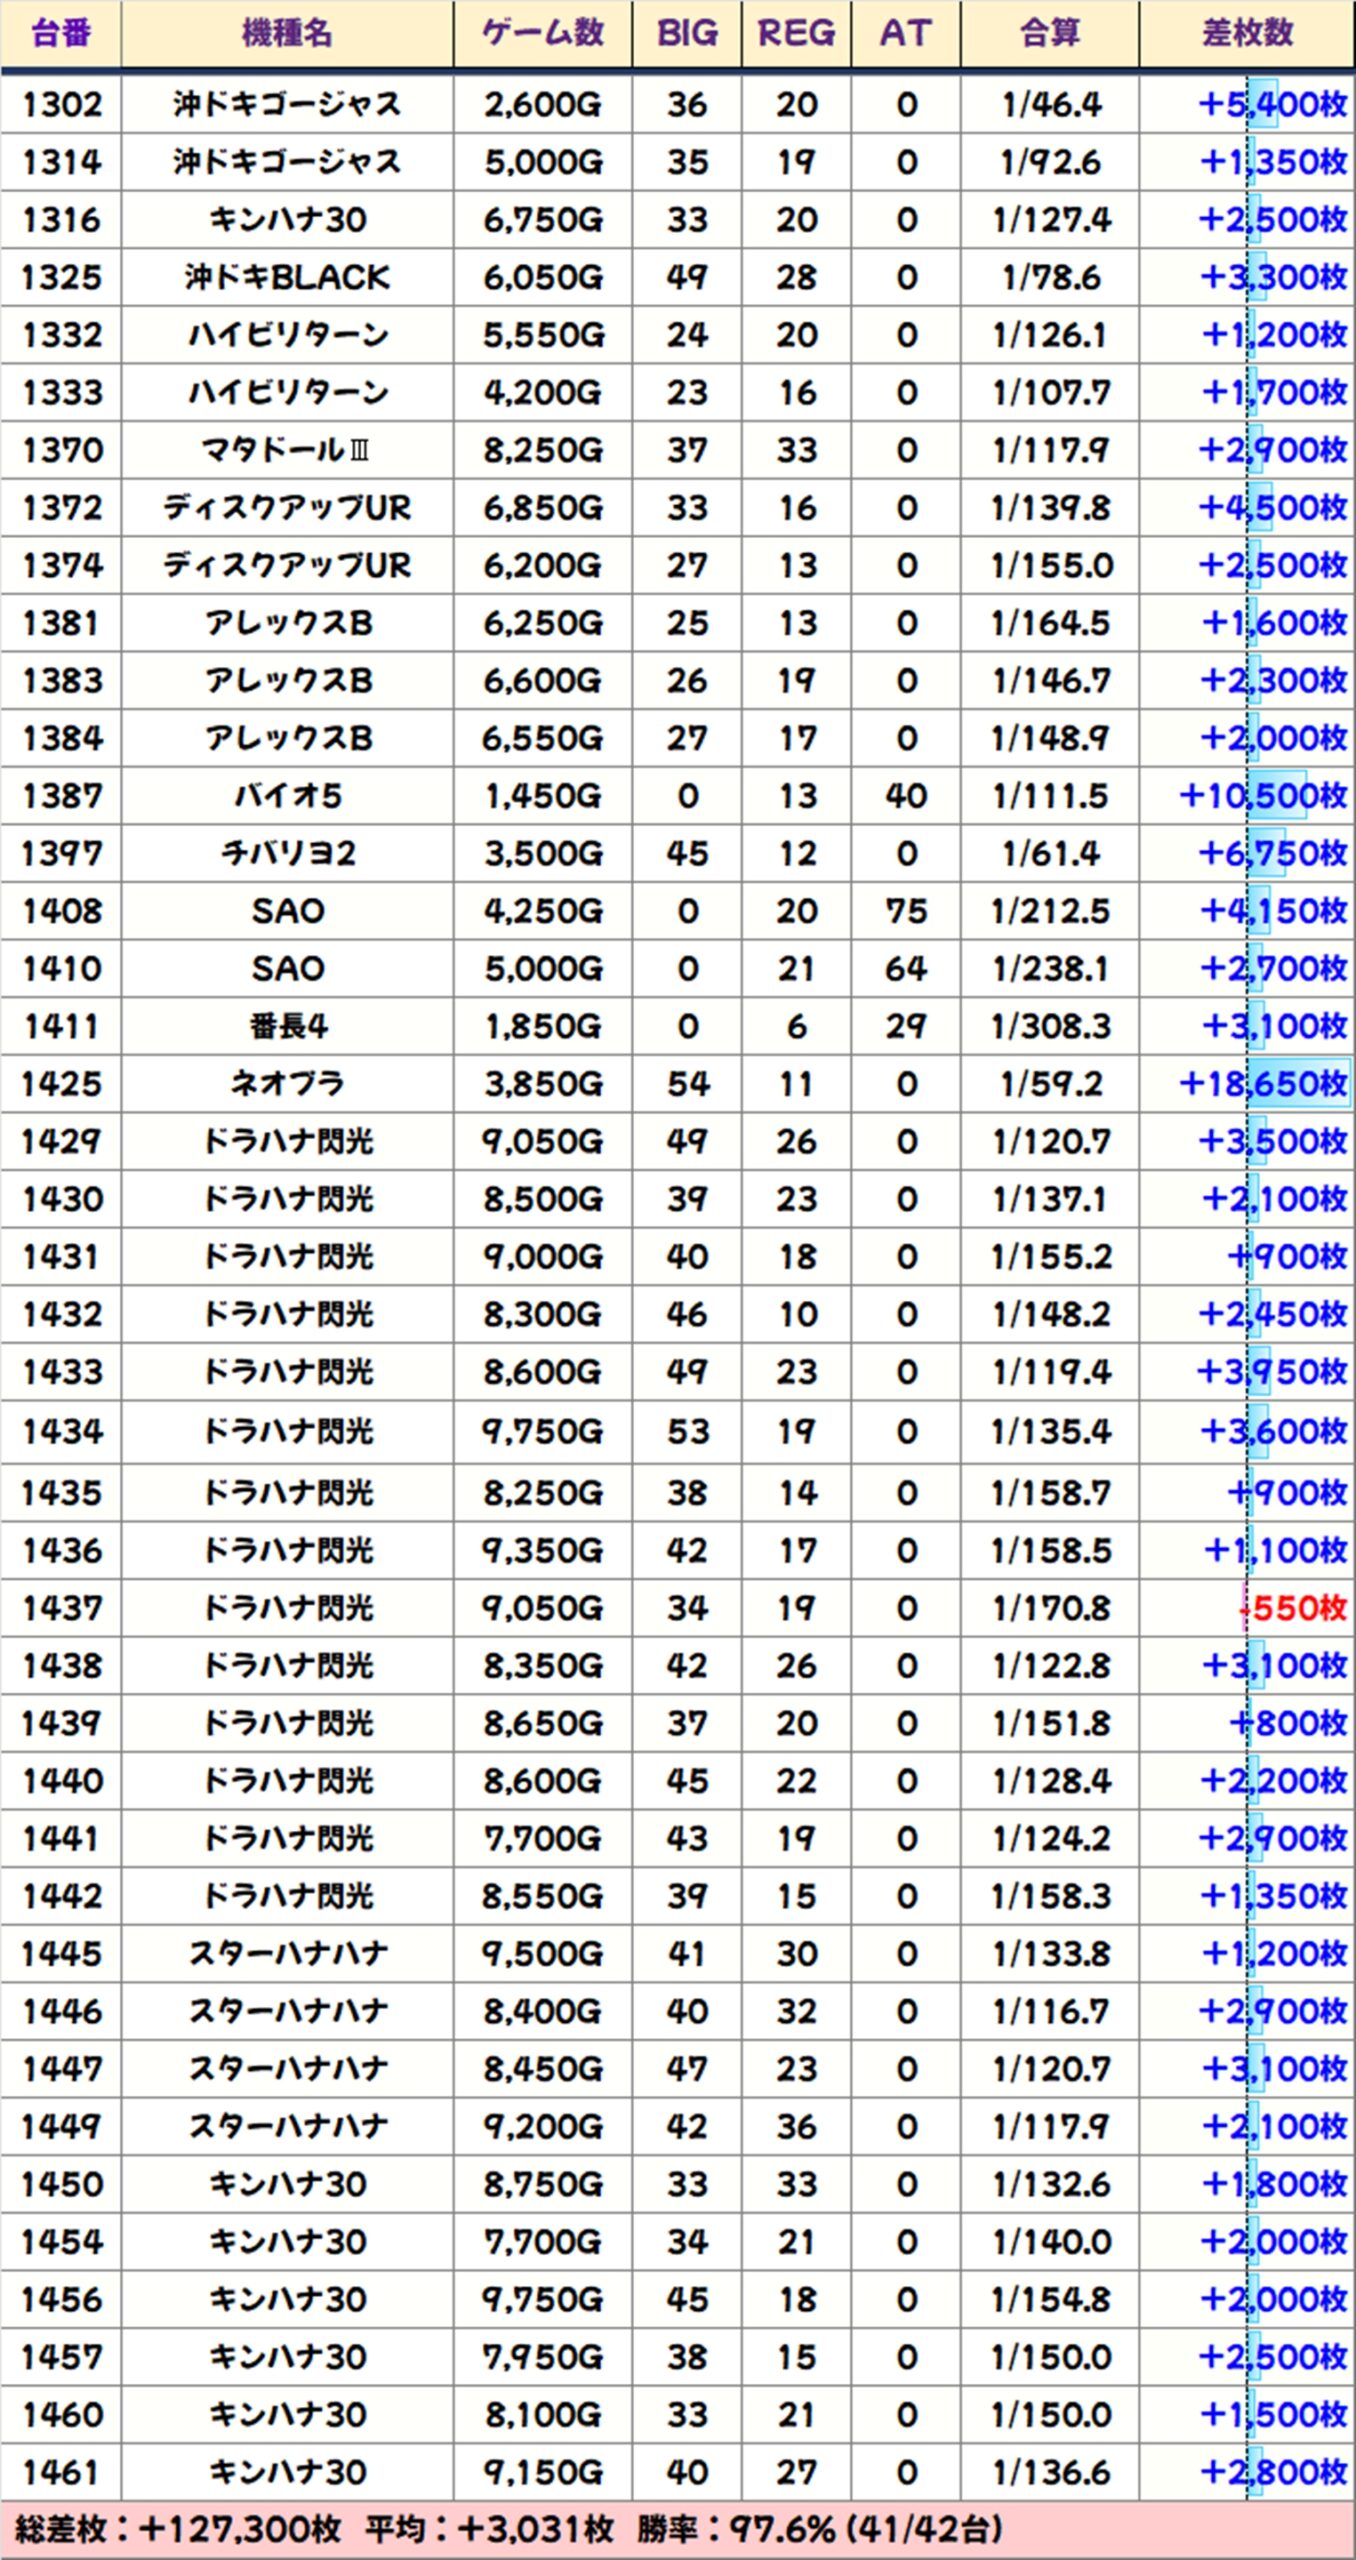Sort by ゲーム数 column header
Viewport: 1356px width, 2560px height.
click(x=543, y=34)
